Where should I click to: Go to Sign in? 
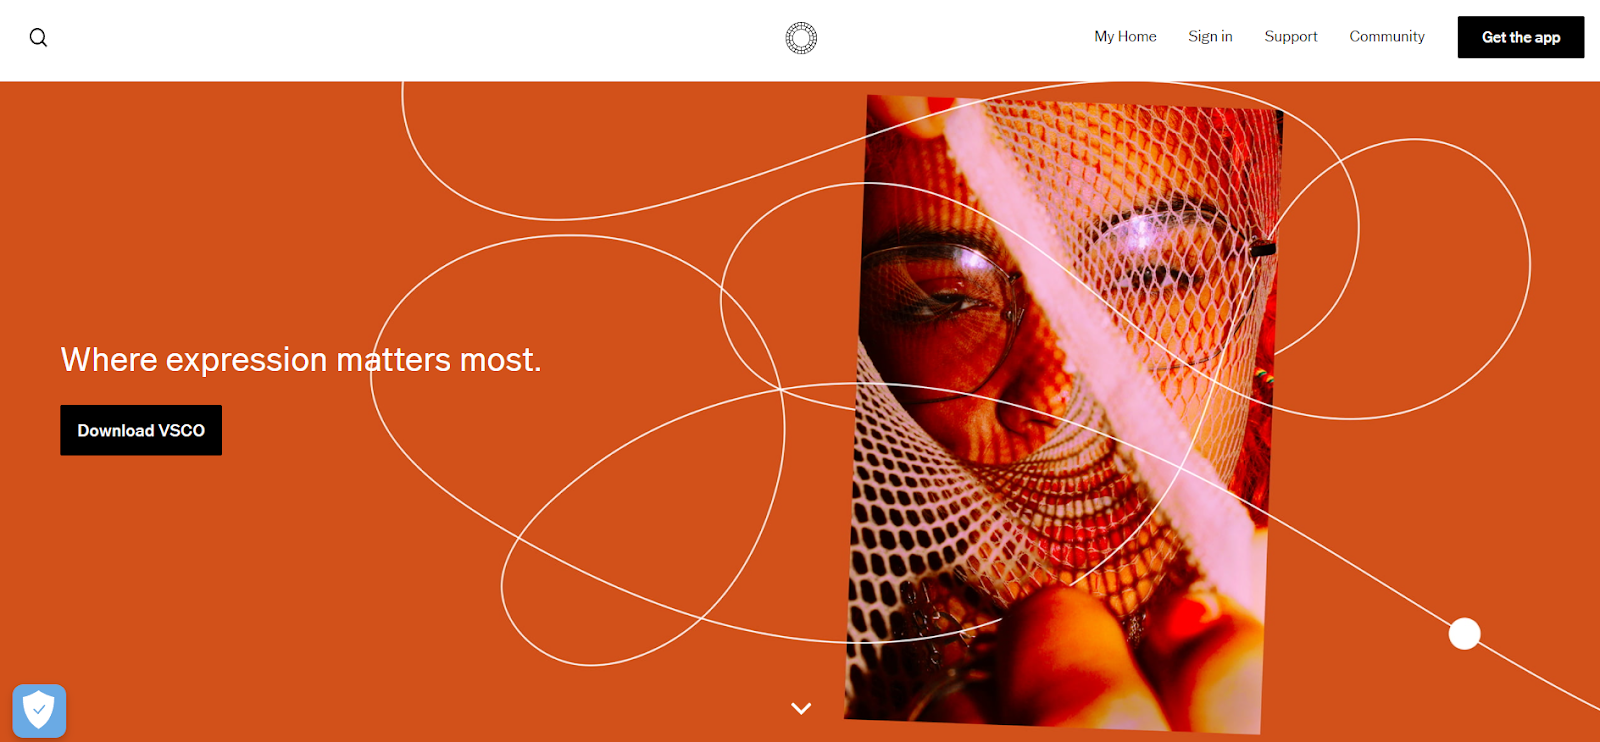click(x=1210, y=37)
